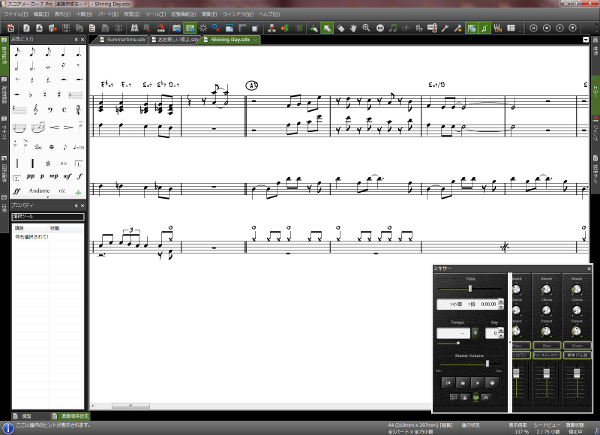This screenshot has height=435, width=600.
Task: Pick the pp dynamic marking
Action: 31,176
